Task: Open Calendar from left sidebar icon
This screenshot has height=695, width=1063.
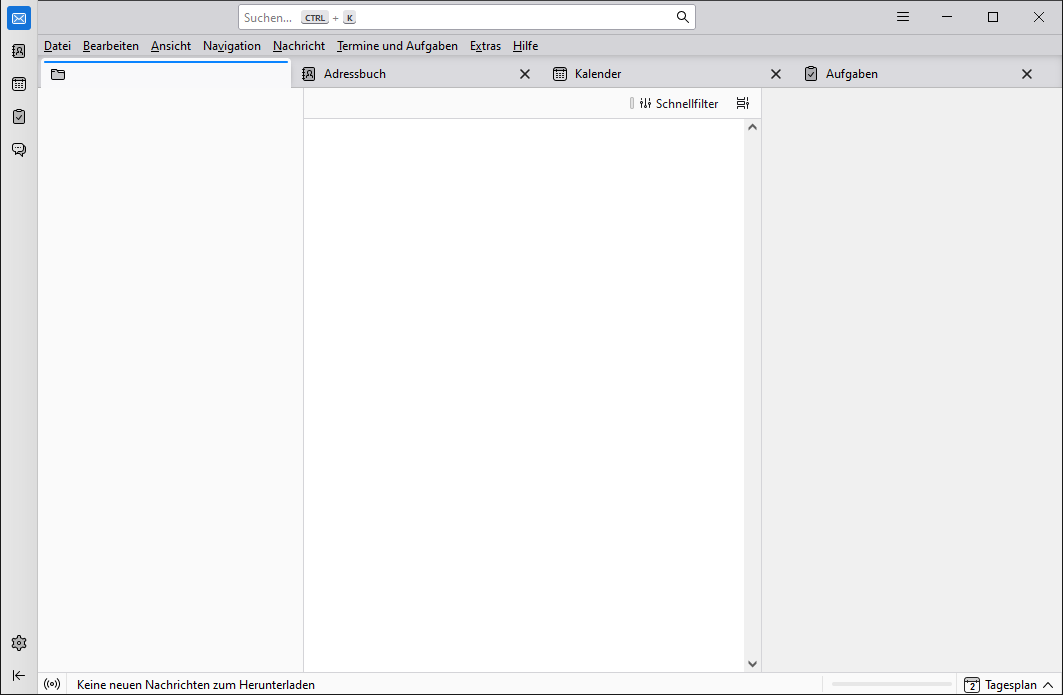Action: coord(19,84)
